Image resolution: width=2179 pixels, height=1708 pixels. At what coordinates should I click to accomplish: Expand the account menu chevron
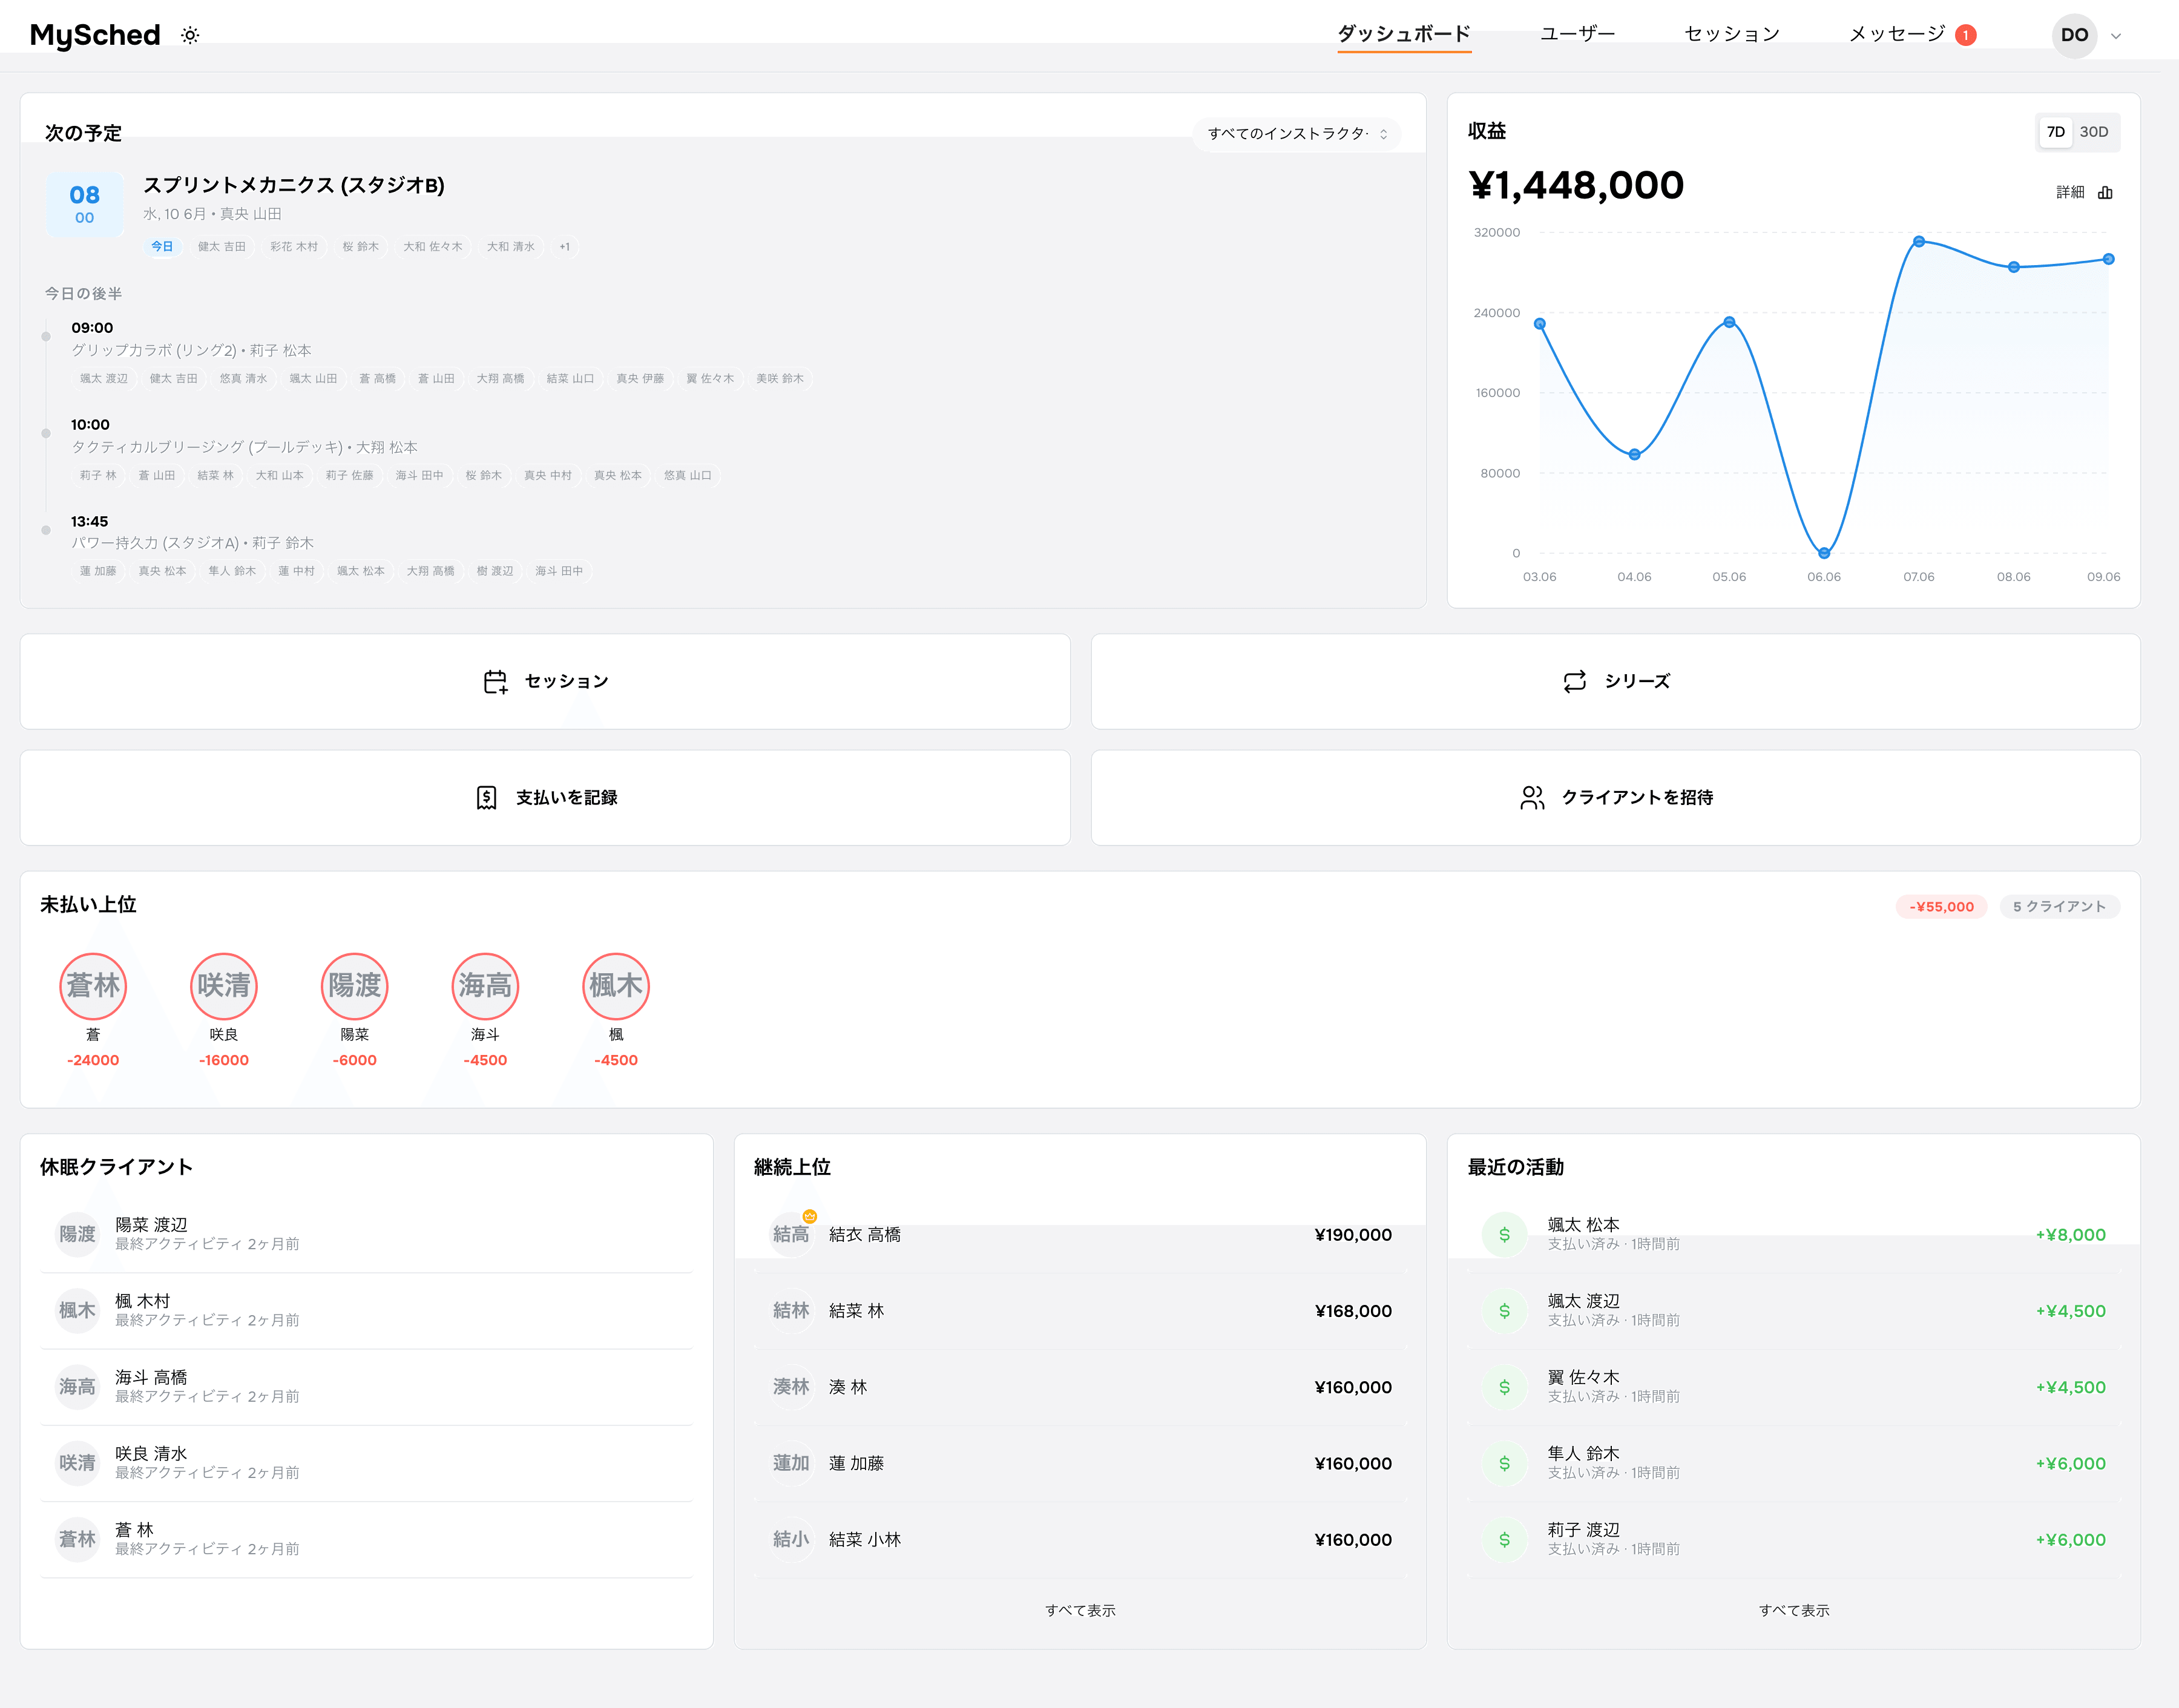click(2116, 36)
